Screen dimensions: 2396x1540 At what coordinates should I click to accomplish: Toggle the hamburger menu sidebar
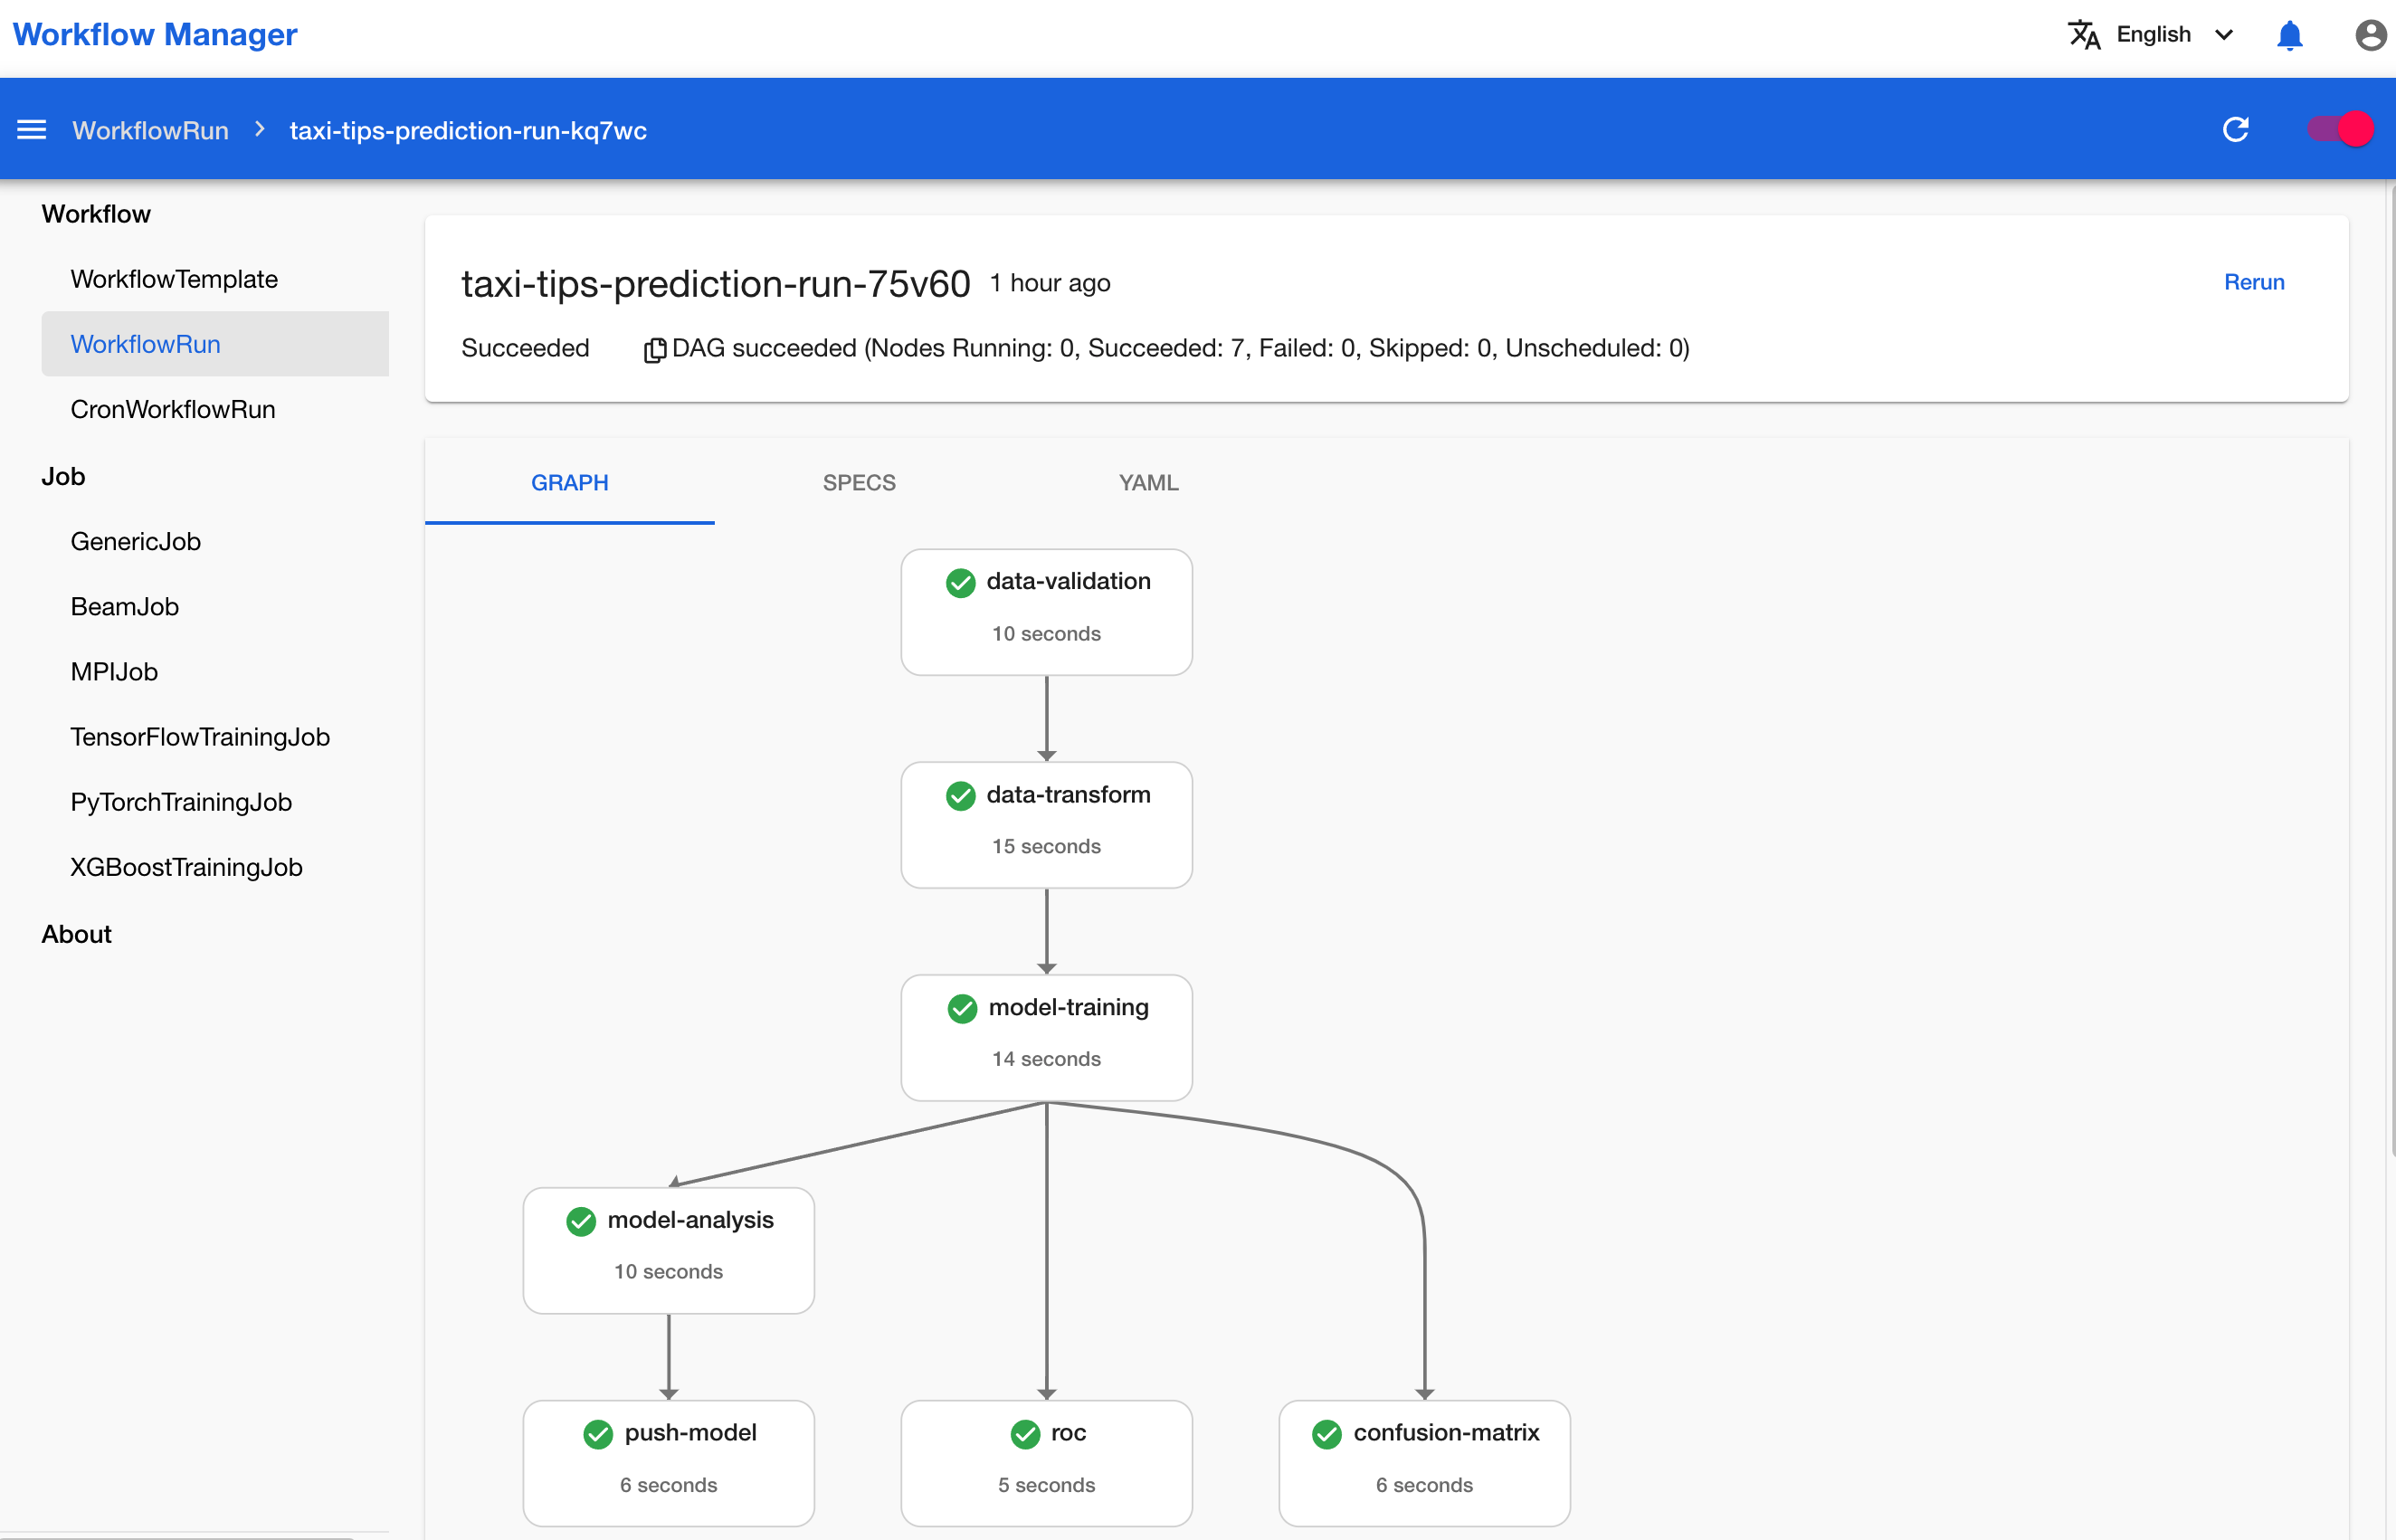pos(30,128)
